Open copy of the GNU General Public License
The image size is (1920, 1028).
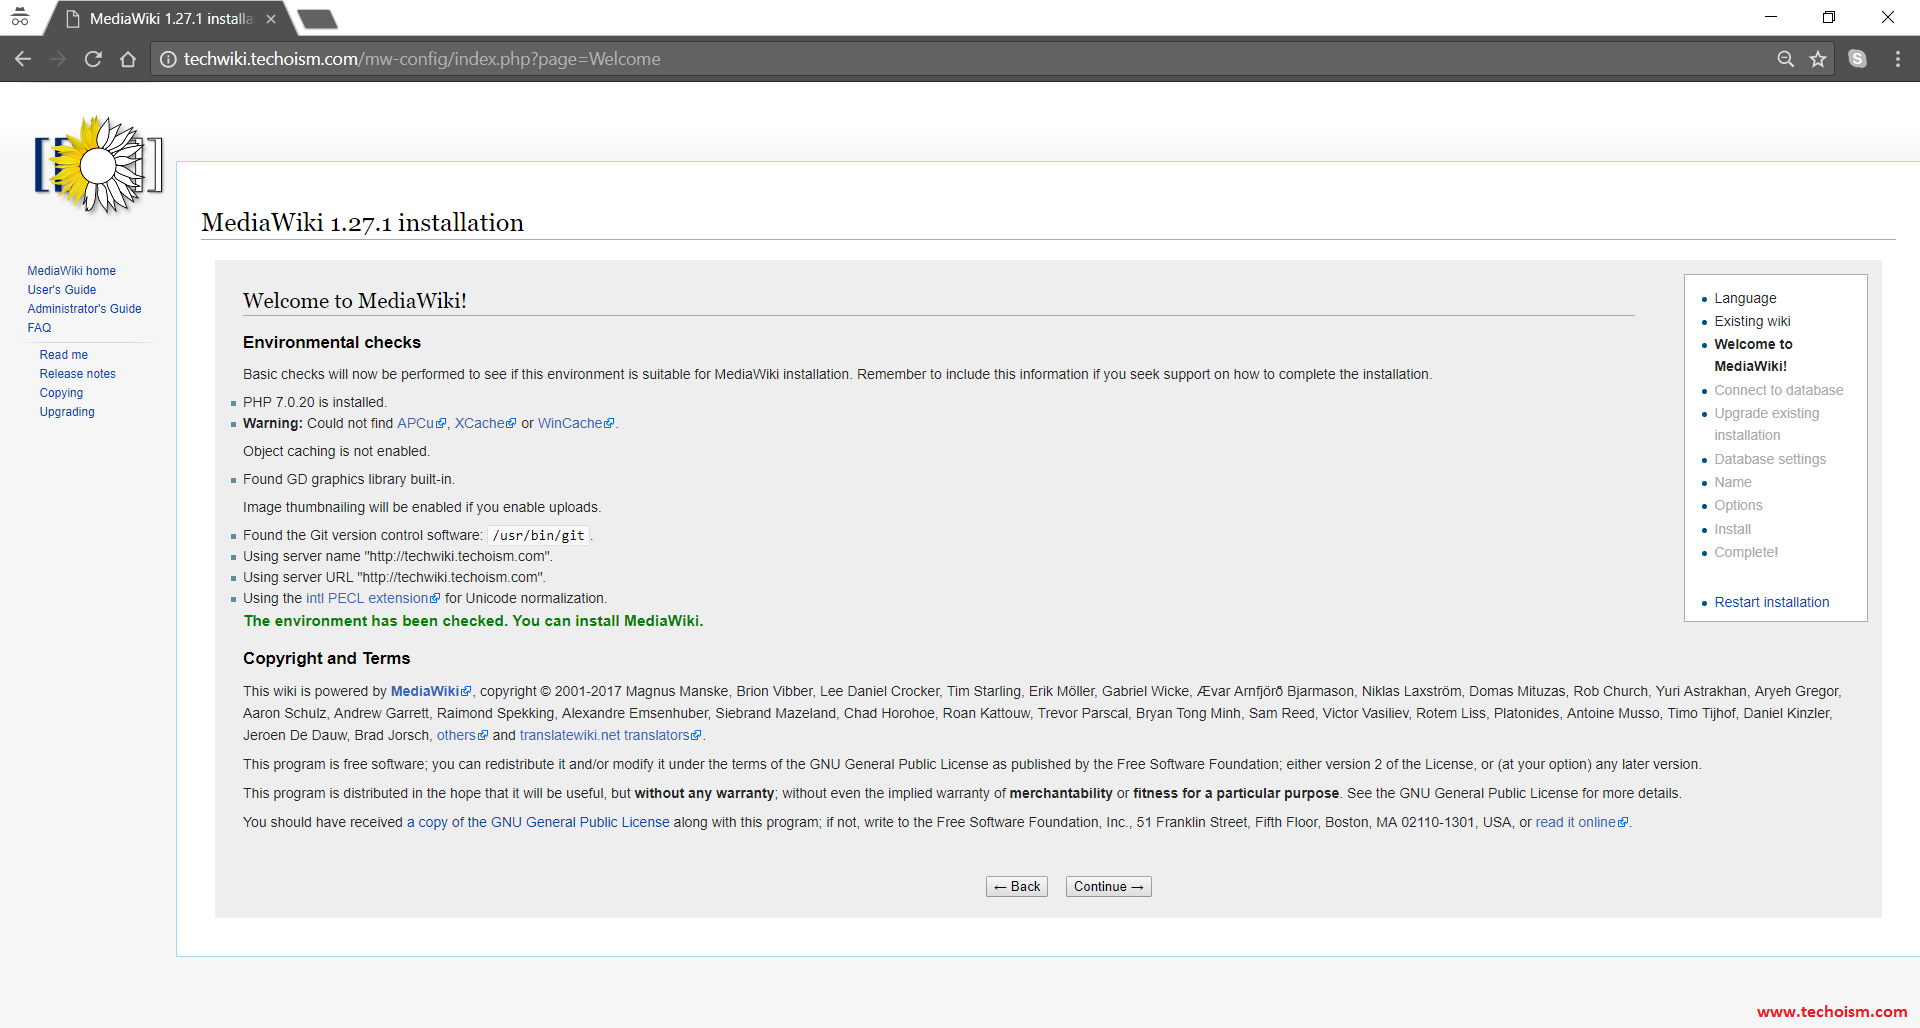[x=538, y=822]
